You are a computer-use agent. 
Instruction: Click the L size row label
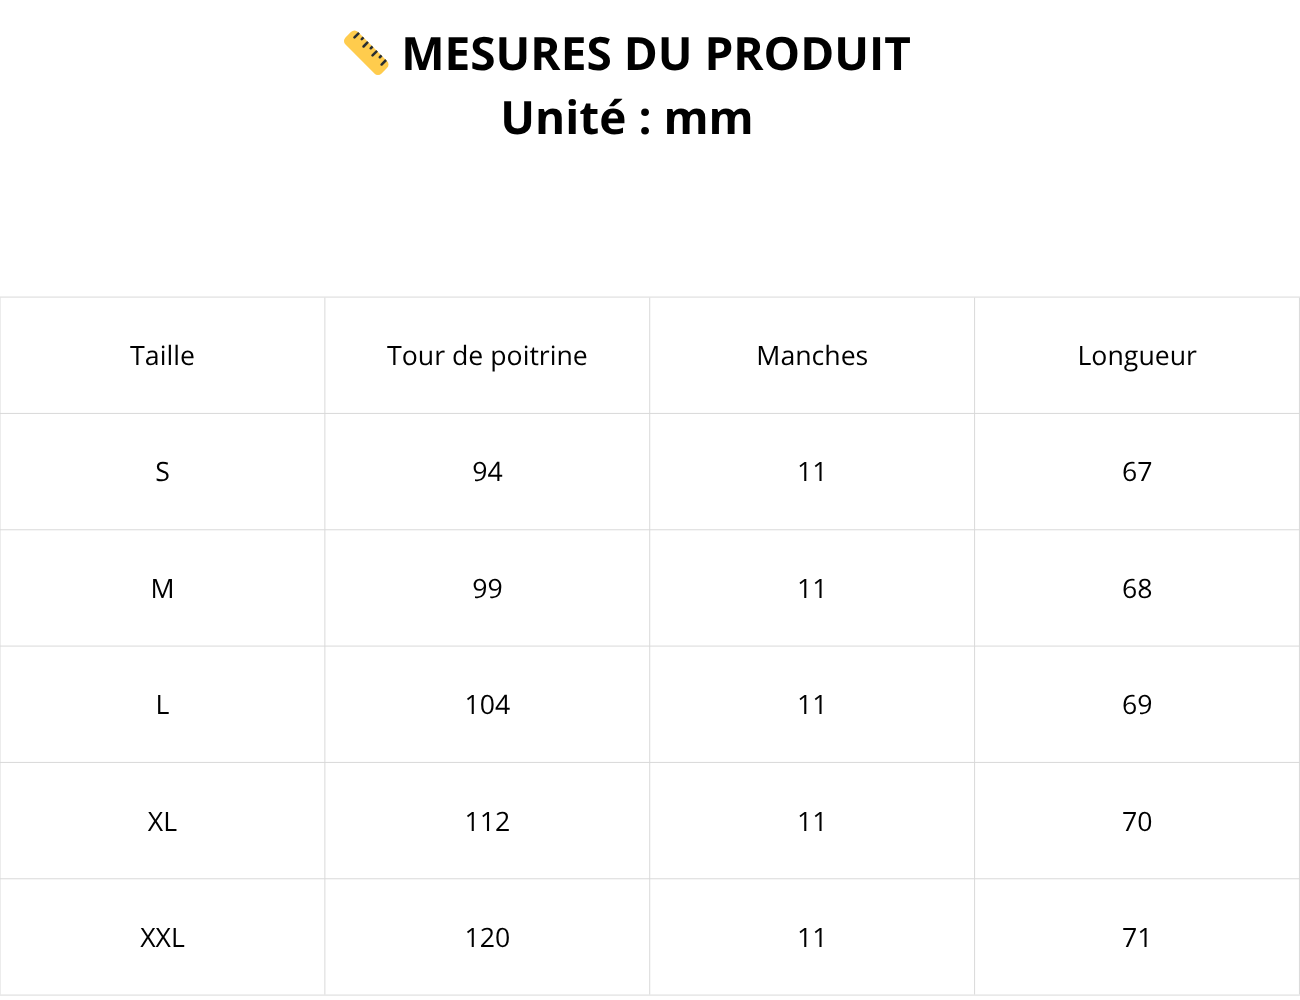[x=162, y=705]
